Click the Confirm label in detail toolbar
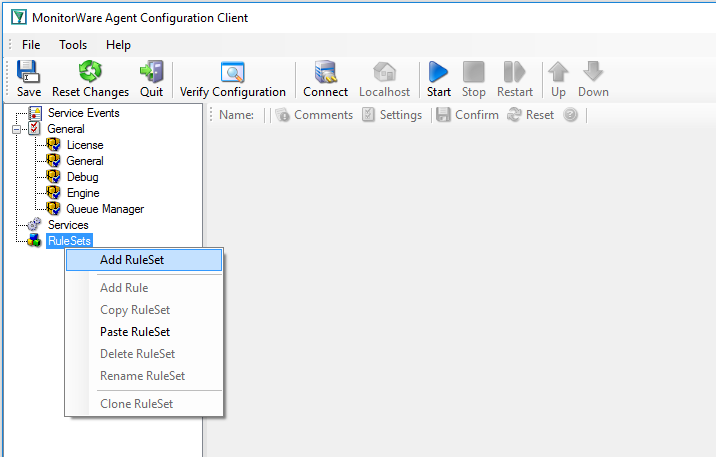The height and width of the screenshot is (457, 716). pos(477,115)
